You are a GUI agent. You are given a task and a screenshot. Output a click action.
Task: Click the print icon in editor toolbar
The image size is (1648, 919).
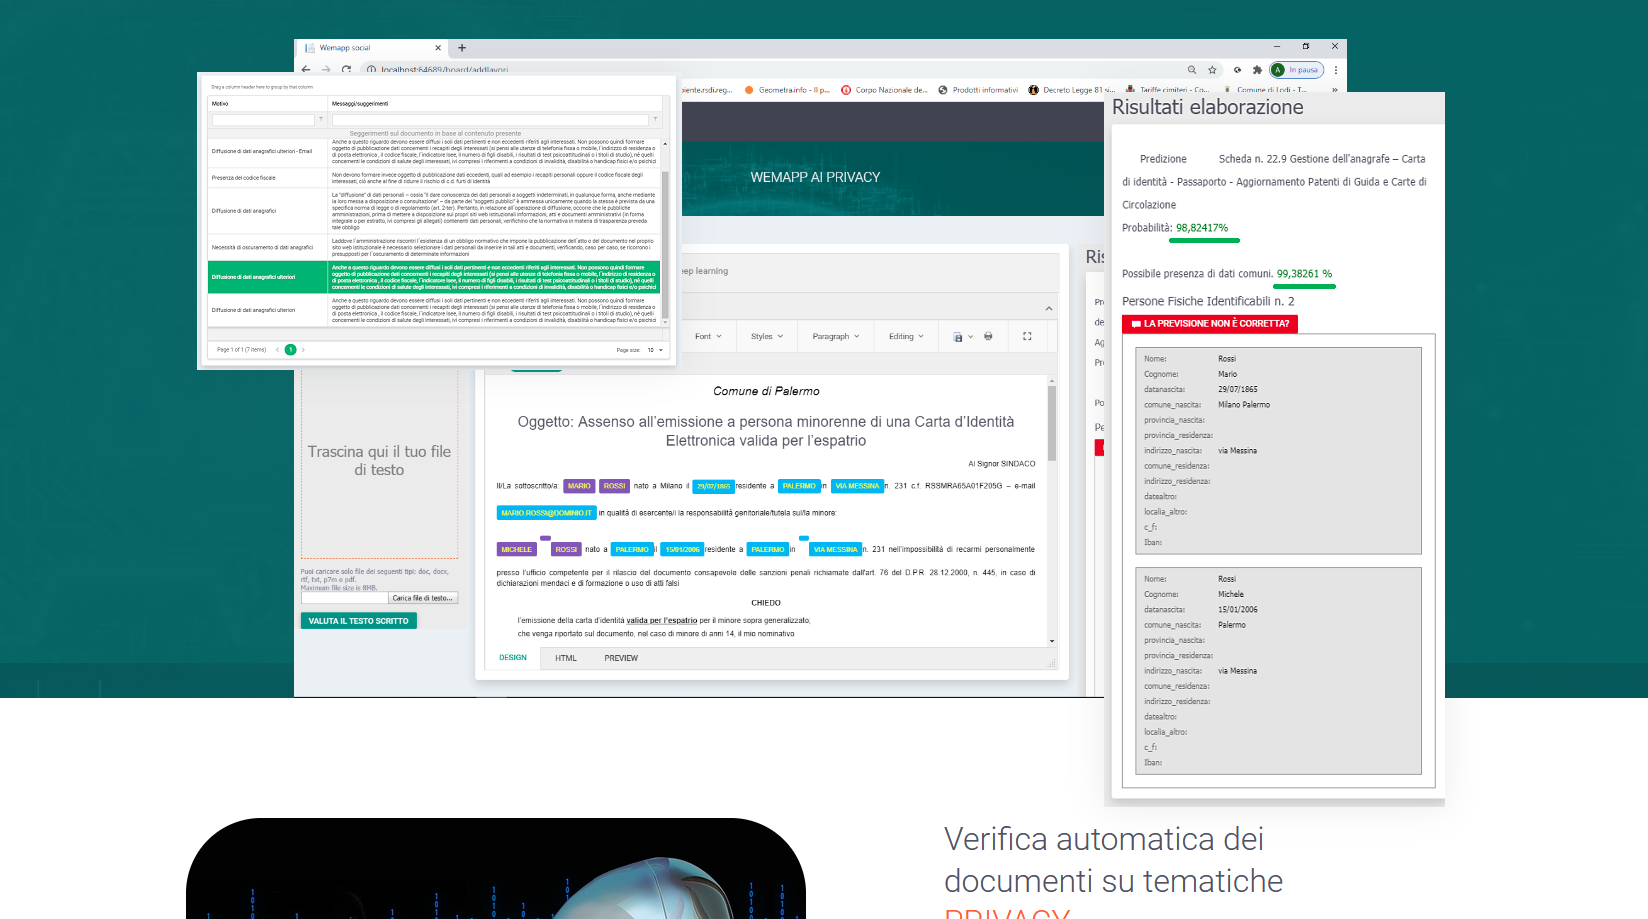(x=988, y=336)
